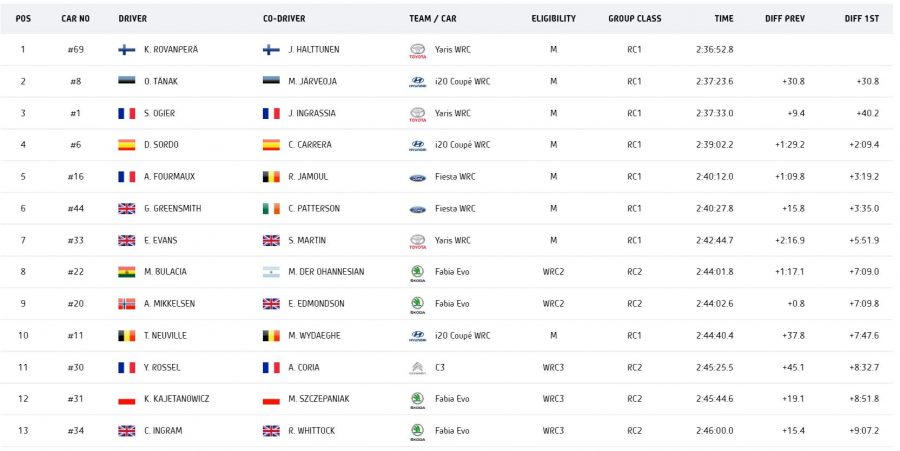
Task: Select driver name E. Evans
Action: click(x=160, y=240)
